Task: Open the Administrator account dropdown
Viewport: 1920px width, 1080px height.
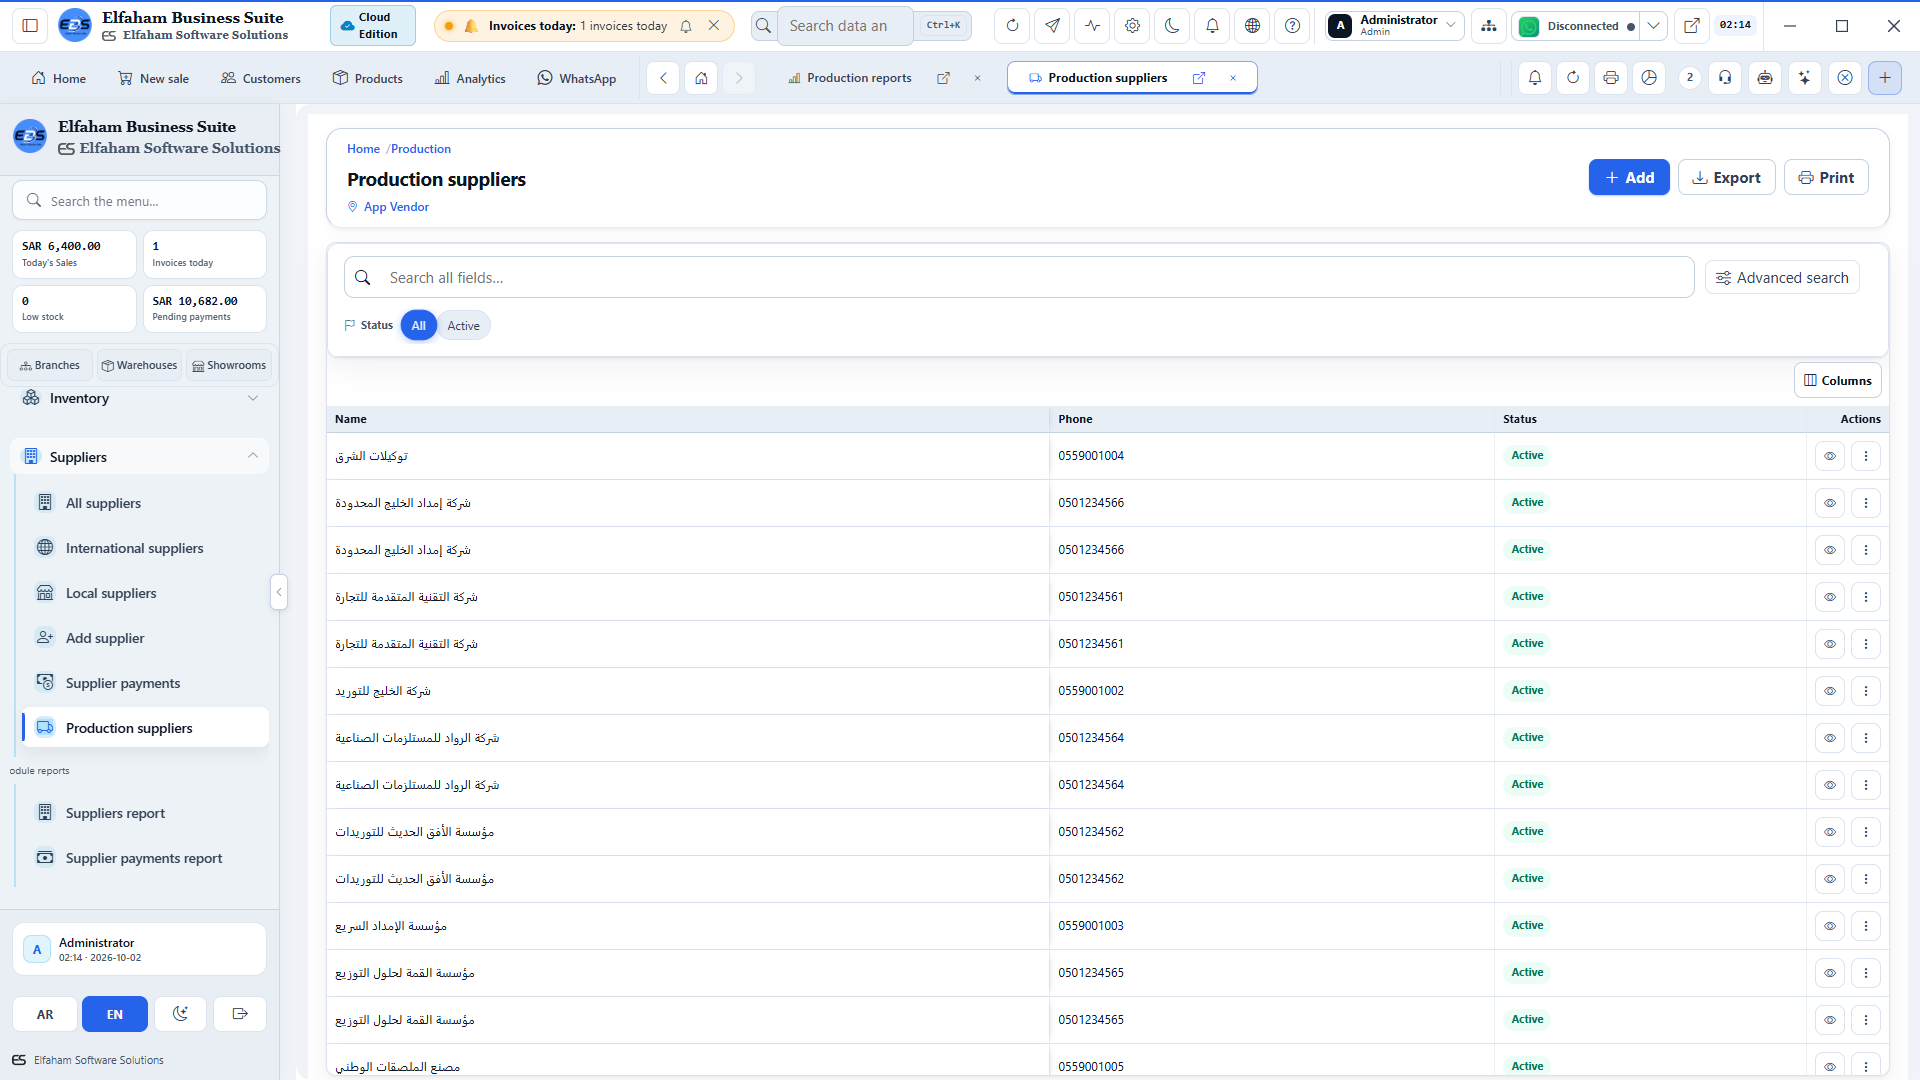Action: 1395,26
